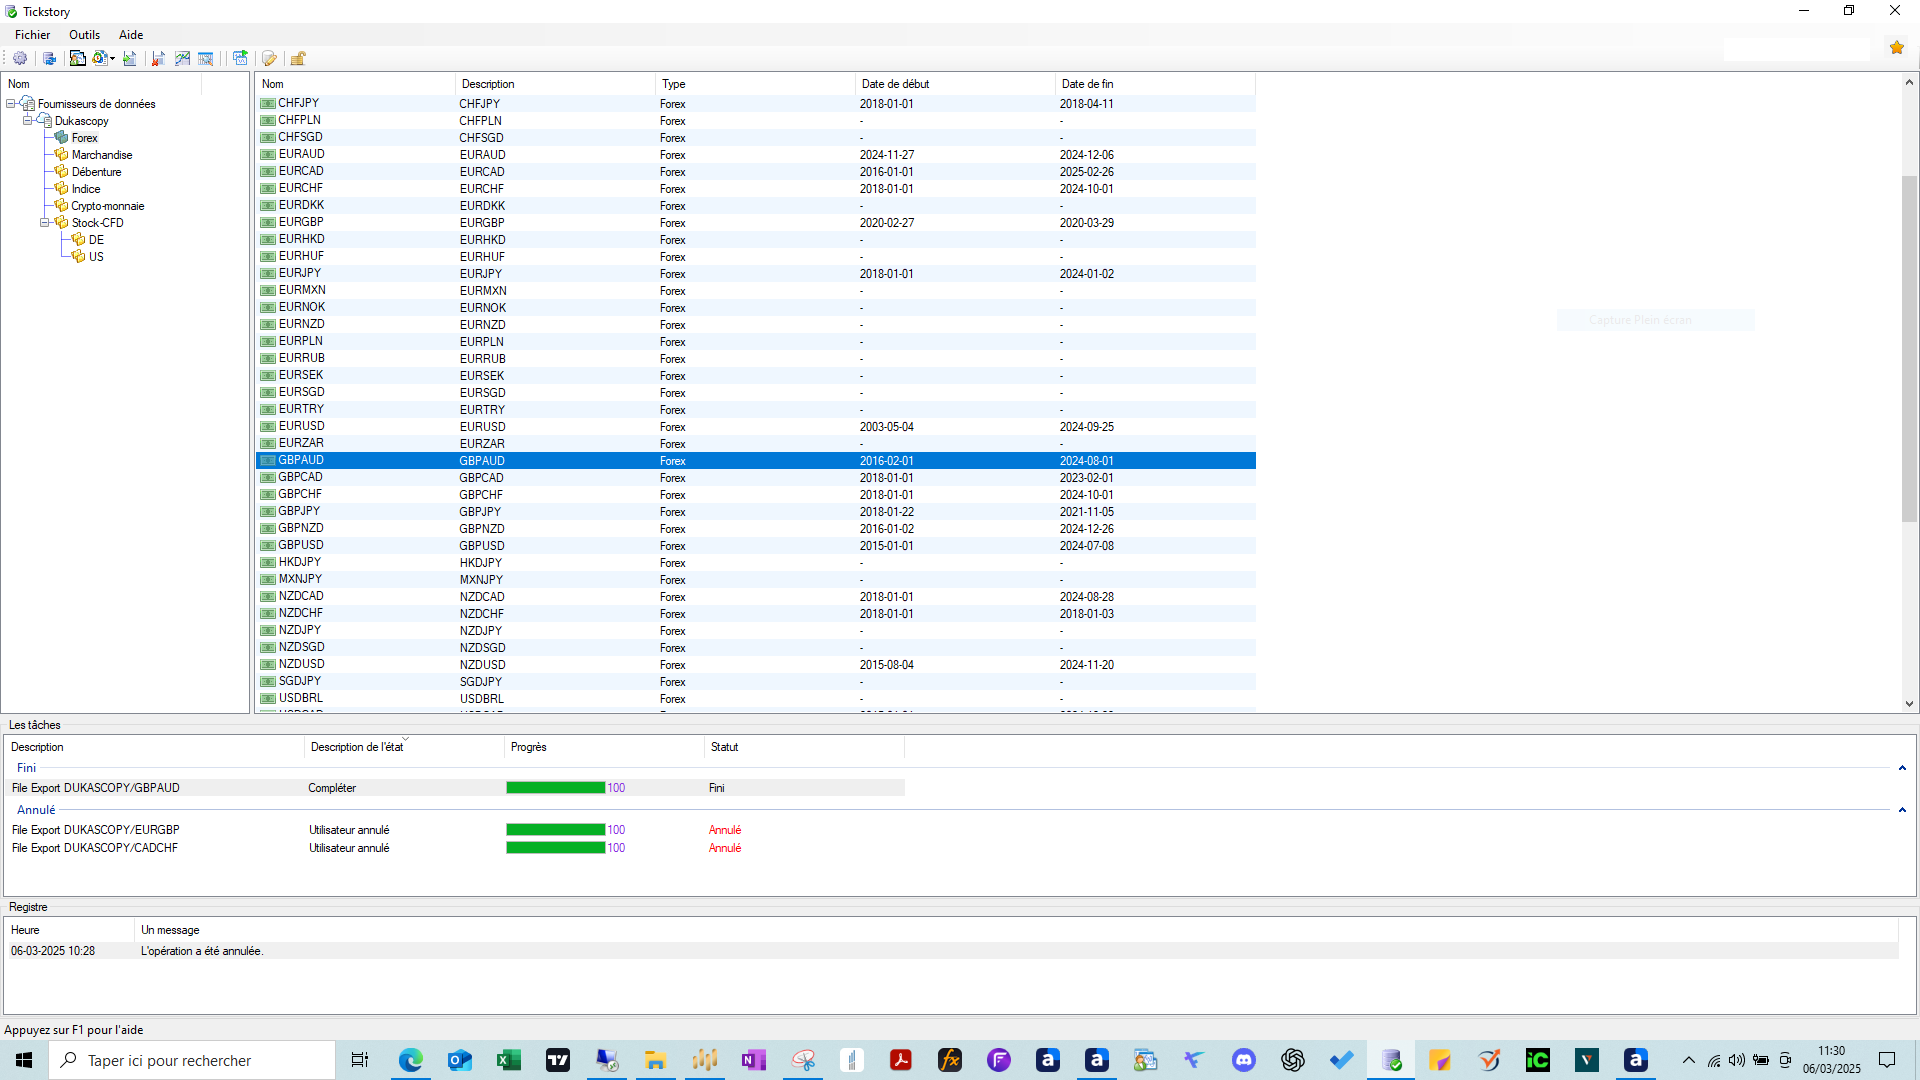Collapse the Stock-CFD tree node

(x=45, y=223)
